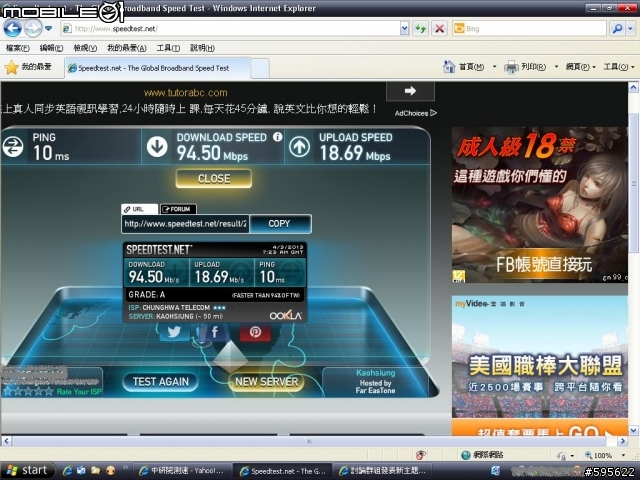Click the horizontal scrollbar right arrow
Viewport: 640px width, 480px height.
click(x=622, y=441)
